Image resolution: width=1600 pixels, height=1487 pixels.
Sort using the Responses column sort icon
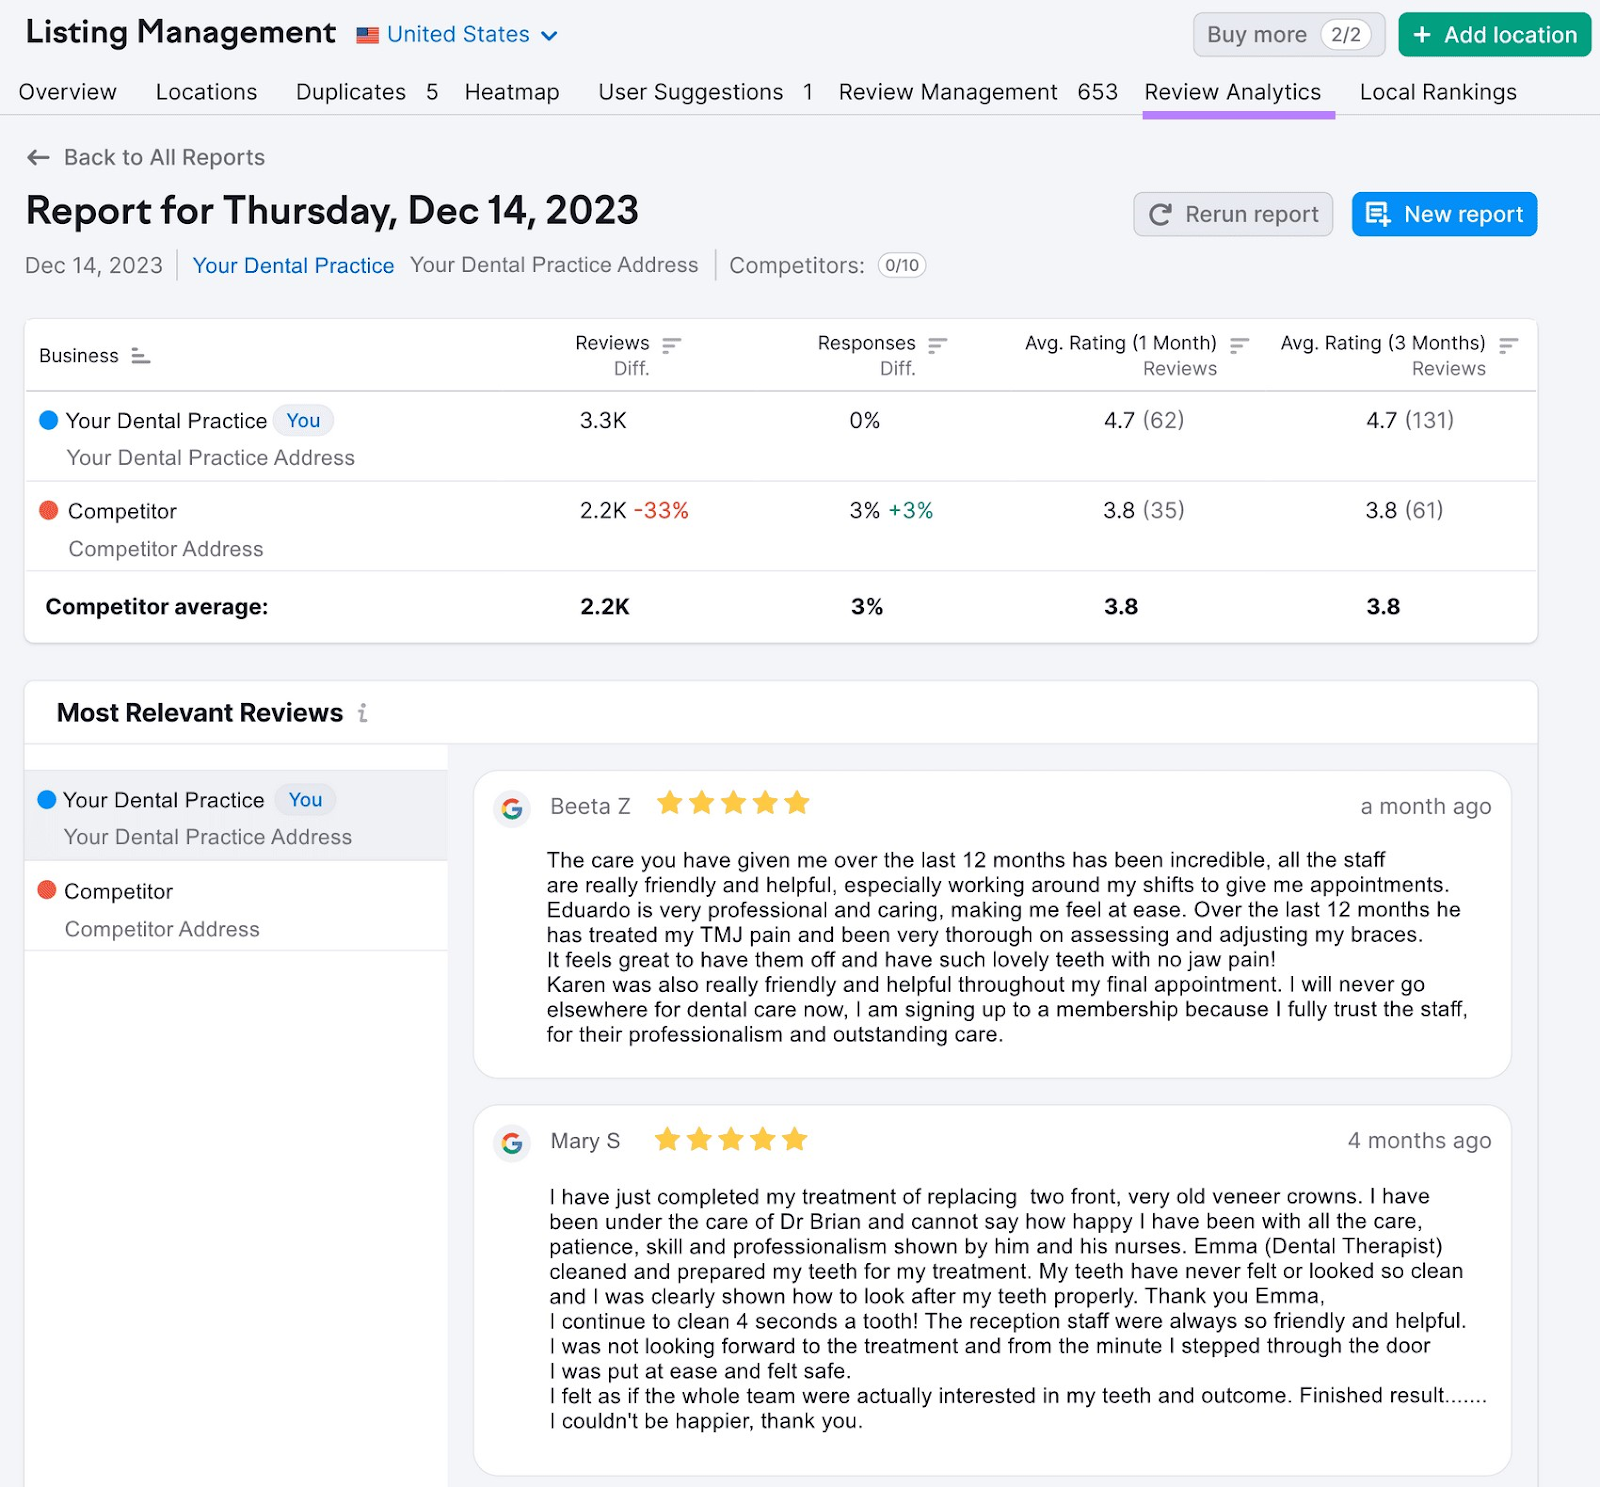tap(938, 344)
